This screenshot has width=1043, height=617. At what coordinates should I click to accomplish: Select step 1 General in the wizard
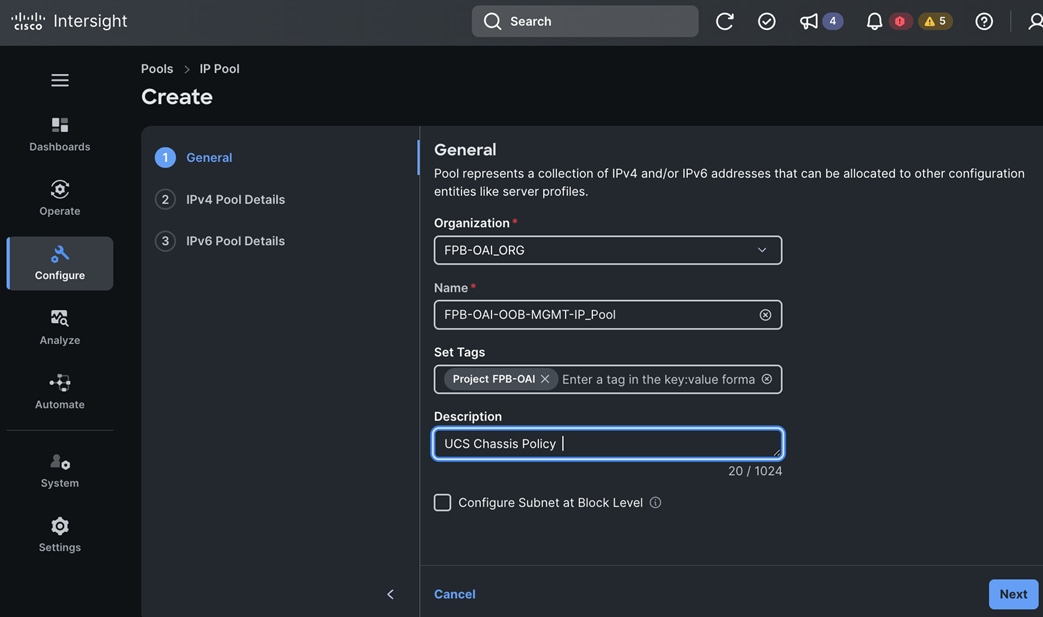pos(194,158)
